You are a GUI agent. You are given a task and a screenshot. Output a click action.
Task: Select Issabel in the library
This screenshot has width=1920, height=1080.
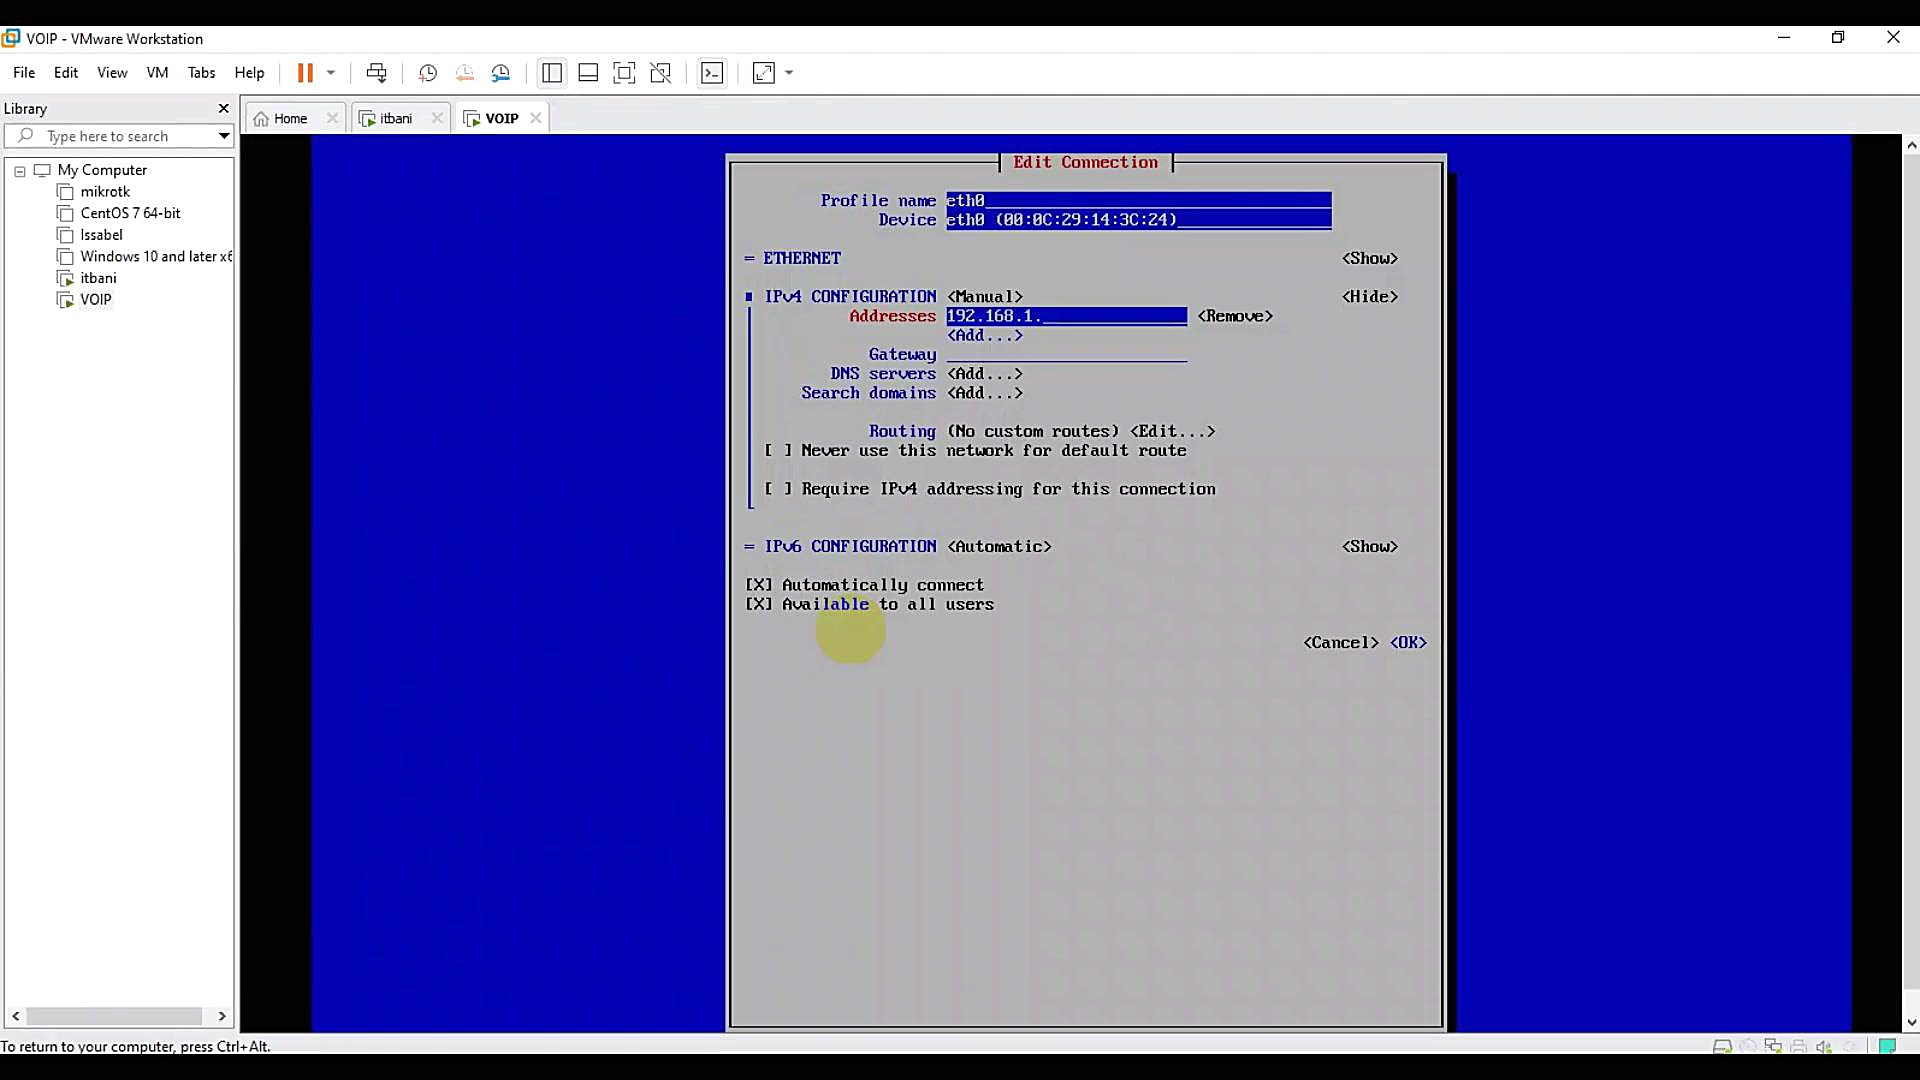(x=101, y=235)
